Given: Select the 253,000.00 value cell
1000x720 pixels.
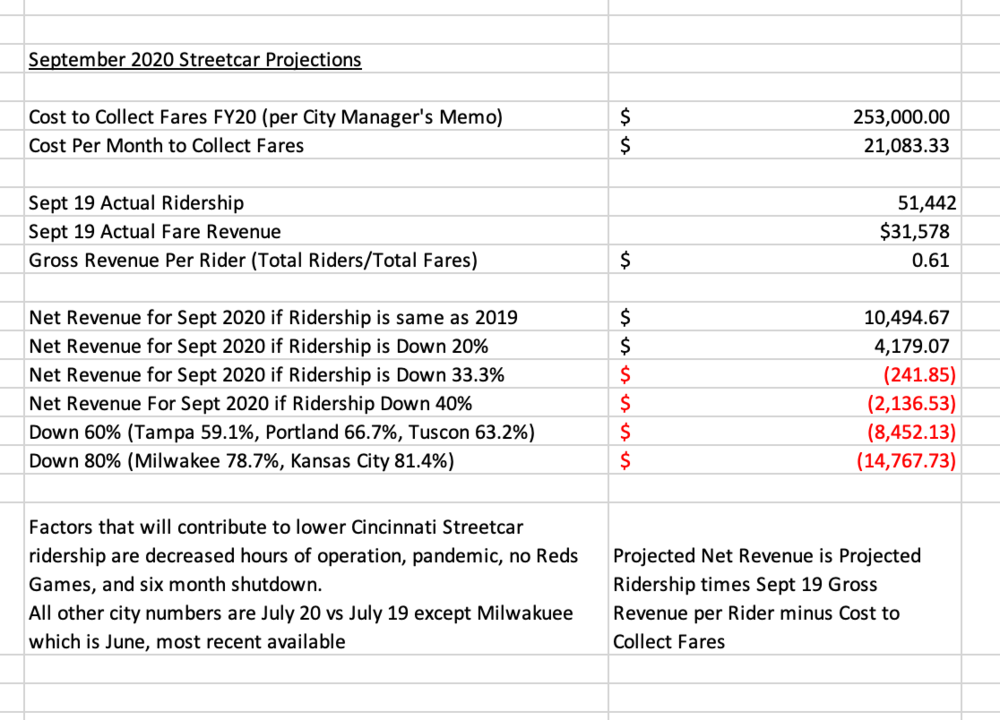Looking at the screenshot, I should 784,116.
